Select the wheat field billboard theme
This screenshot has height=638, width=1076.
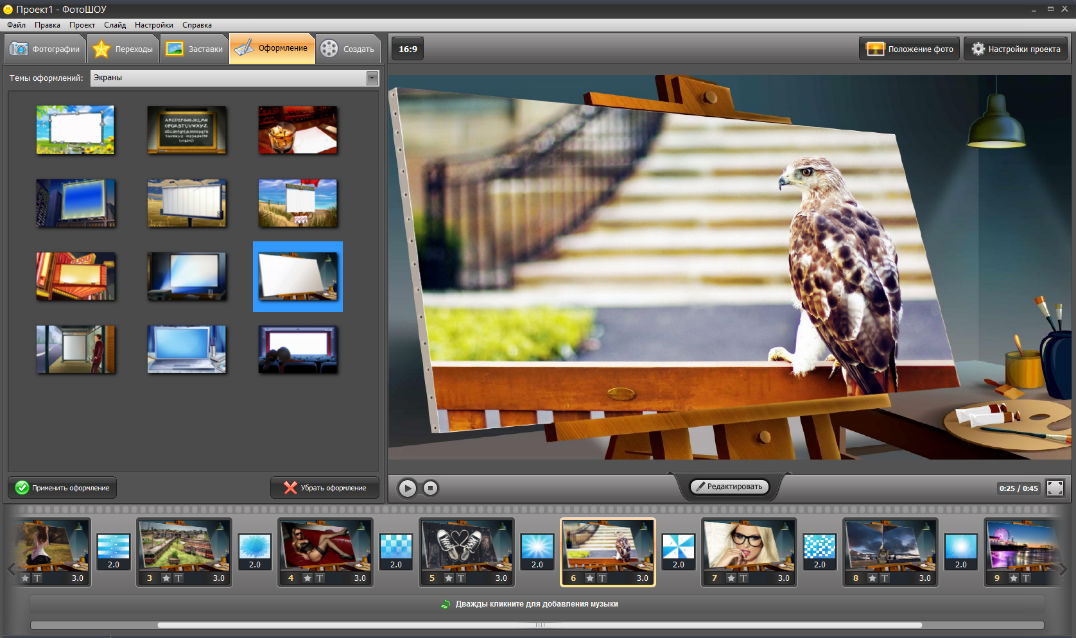pyautogui.click(x=187, y=203)
